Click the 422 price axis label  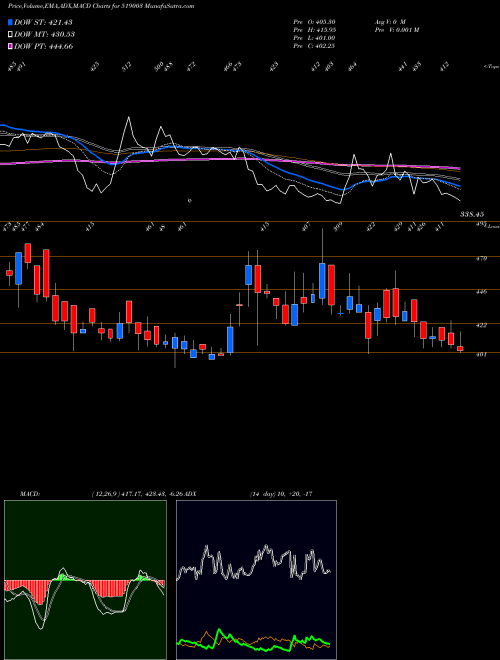[482, 325]
